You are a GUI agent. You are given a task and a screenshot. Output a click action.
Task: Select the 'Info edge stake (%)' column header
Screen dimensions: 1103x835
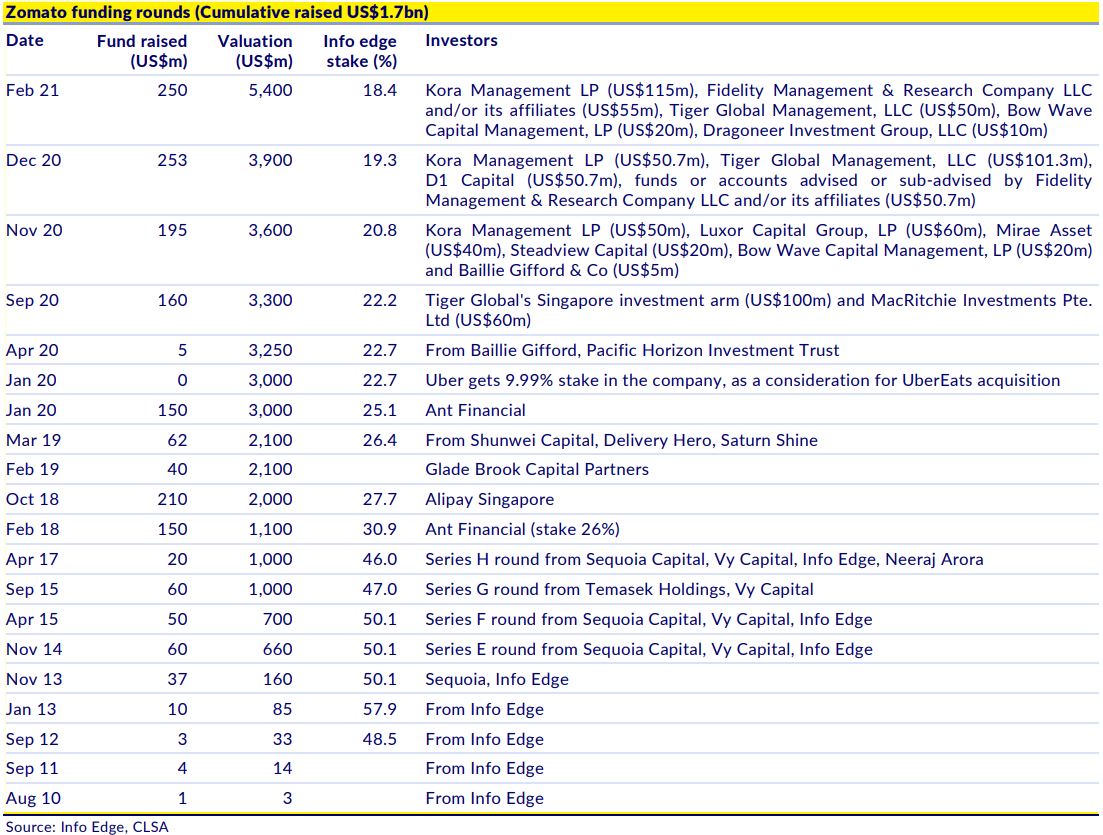[x=360, y=51]
